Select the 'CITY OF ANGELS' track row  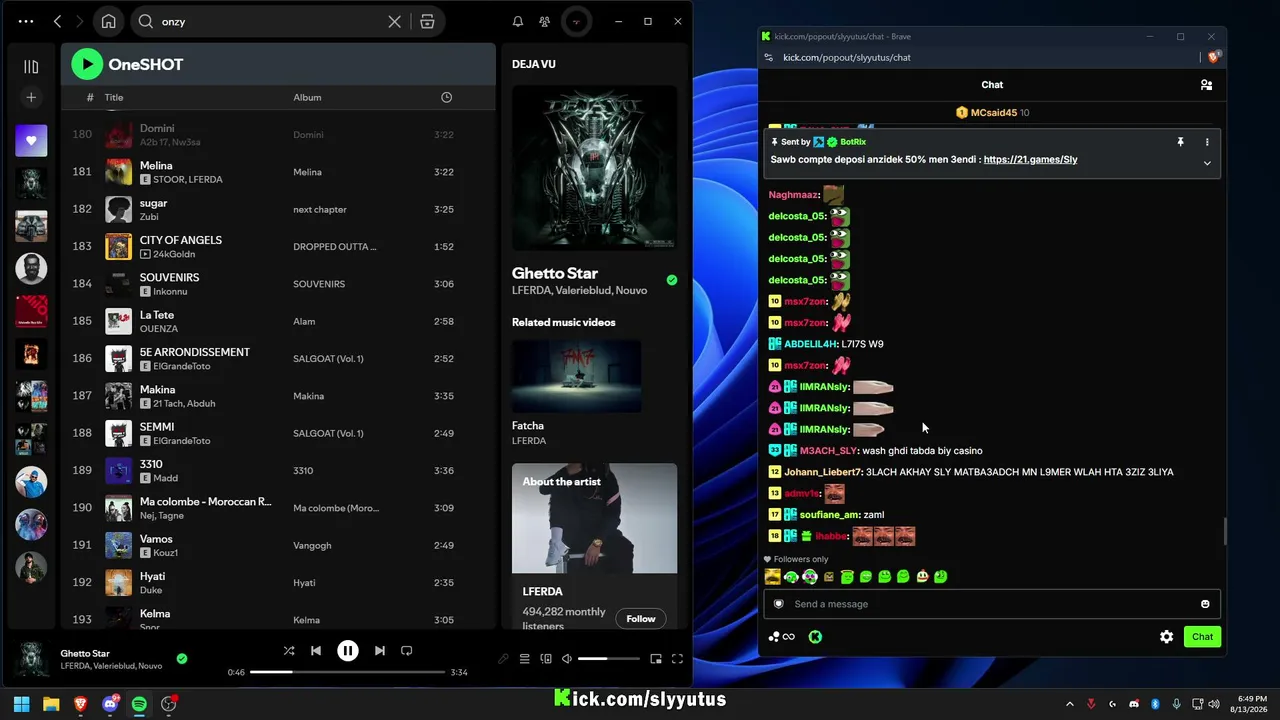[278, 246]
